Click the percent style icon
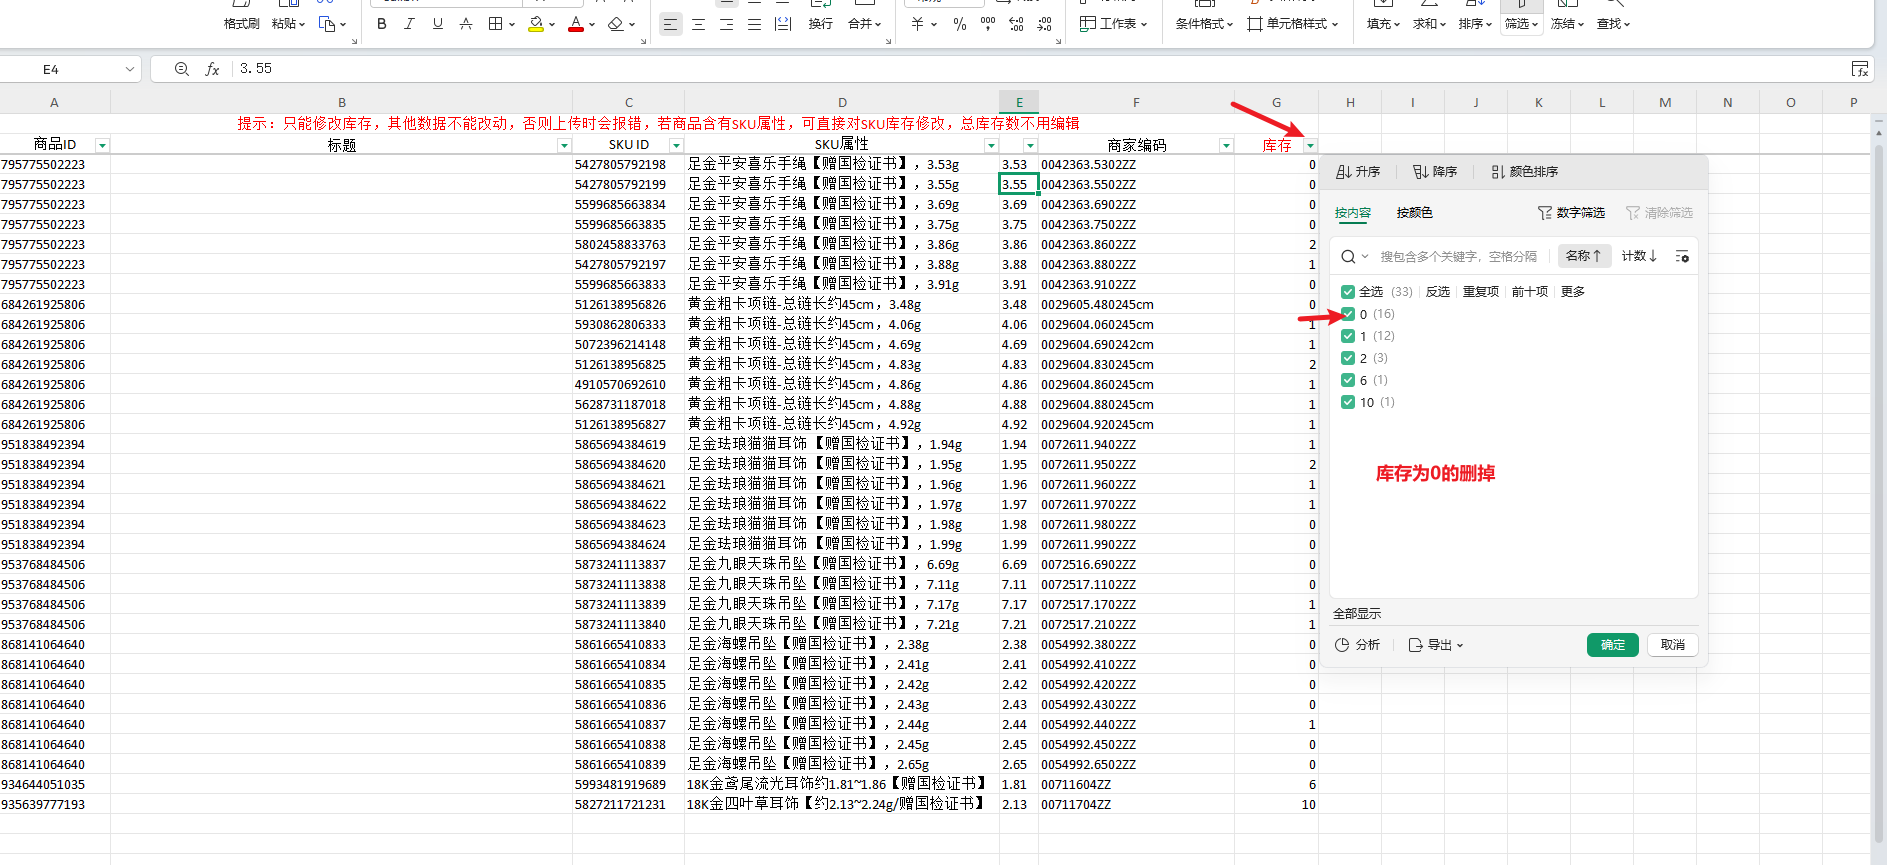 [960, 24]
